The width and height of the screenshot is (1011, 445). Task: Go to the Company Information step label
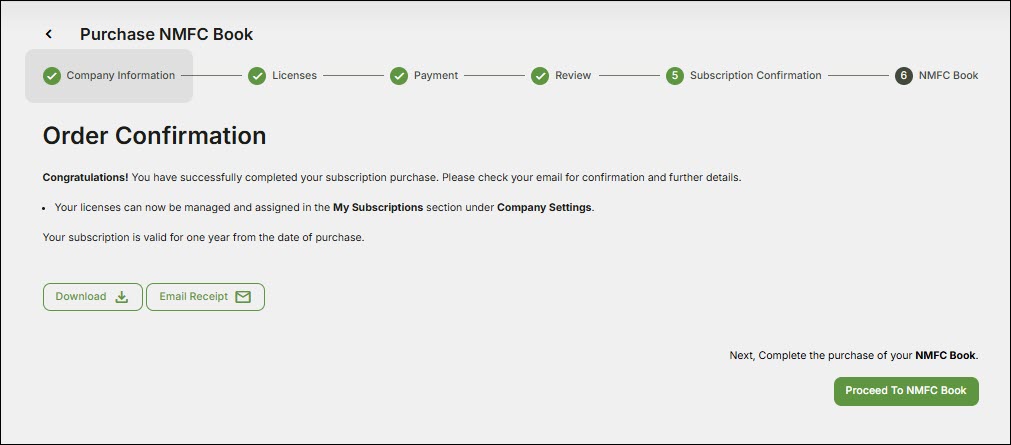(x=120, y=76)
